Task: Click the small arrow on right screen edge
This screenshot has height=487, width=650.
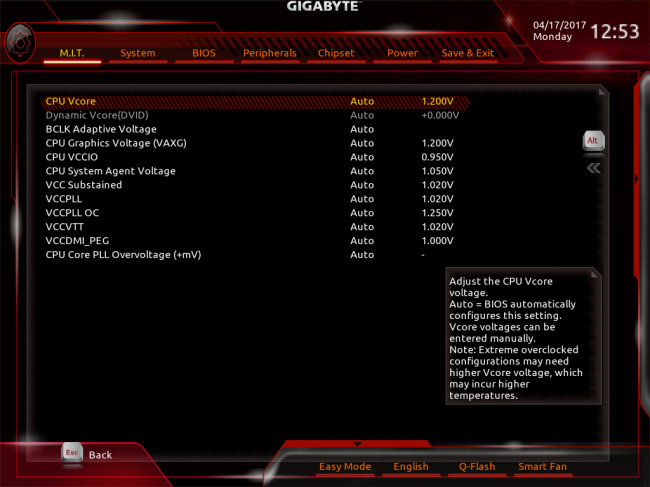Action: pyautogui.click(x=636, y=179)
